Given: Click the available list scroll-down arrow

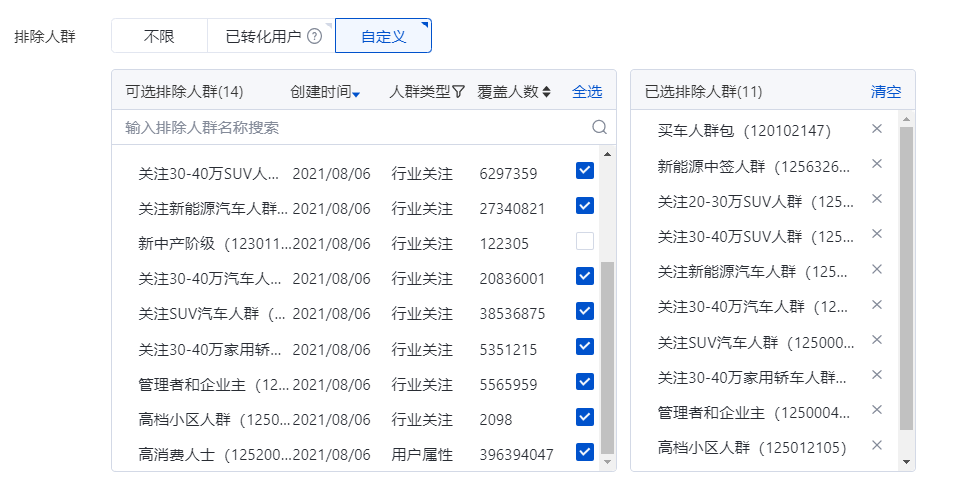Looking at the screenshot, I should point(607,463).
